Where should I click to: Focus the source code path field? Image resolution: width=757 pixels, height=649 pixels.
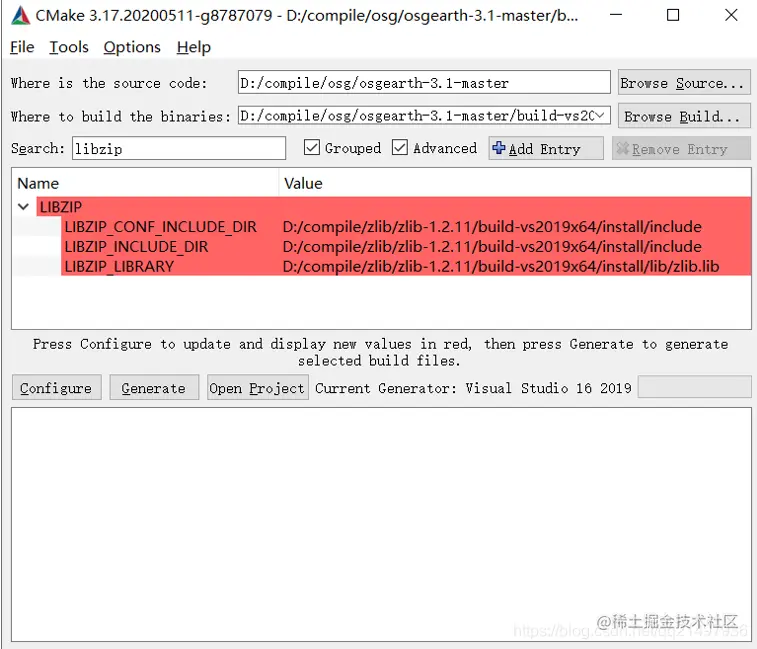click(x=424, y=83)
